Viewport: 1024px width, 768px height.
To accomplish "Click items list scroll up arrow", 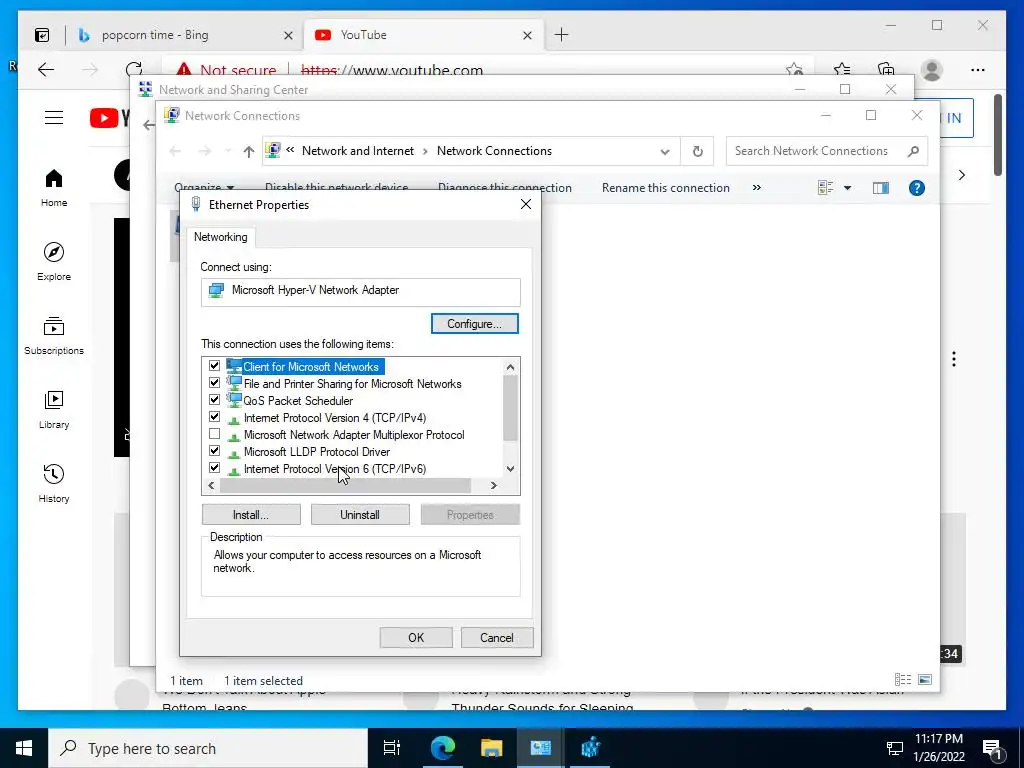I will (511, 367).
